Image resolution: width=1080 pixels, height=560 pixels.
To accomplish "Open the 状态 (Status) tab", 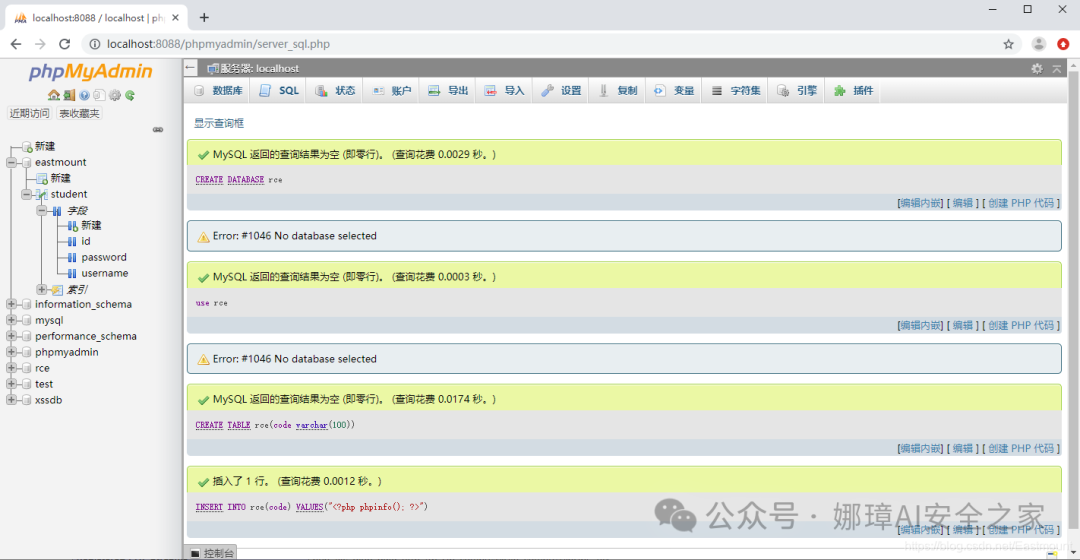I will 335,91.
